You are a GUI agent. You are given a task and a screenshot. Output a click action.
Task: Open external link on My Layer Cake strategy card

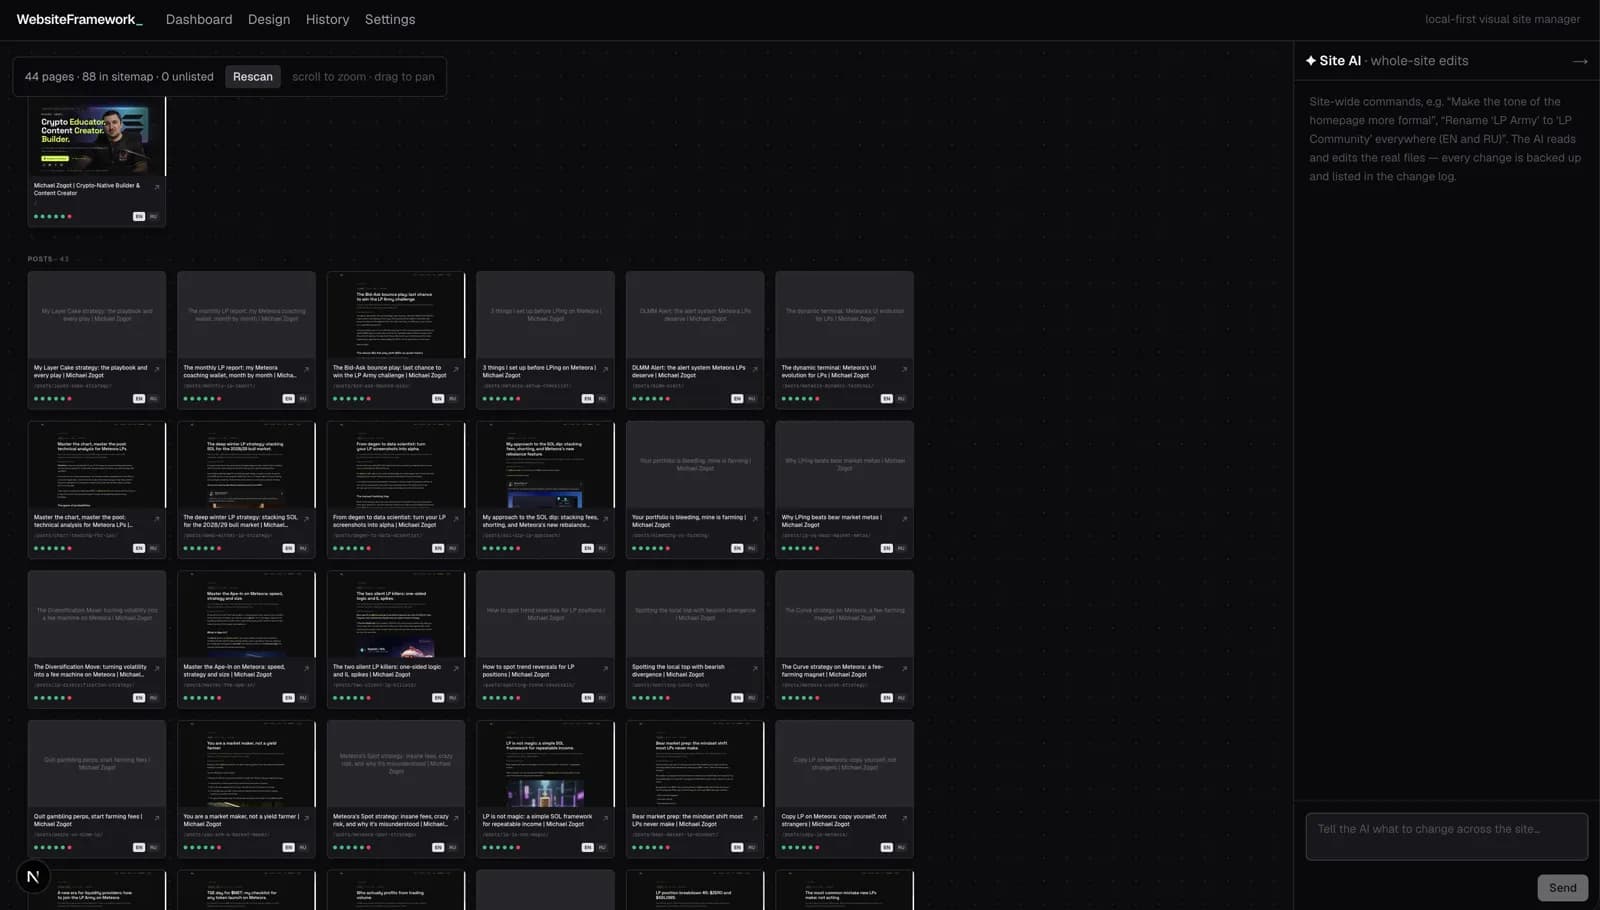[x=157, y=369]
